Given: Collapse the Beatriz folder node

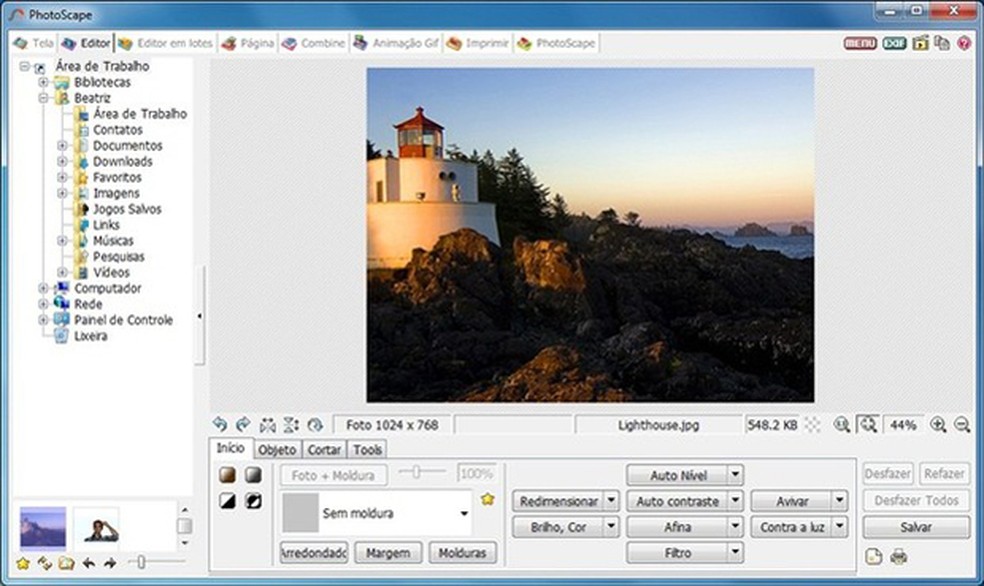Looking at the screenshot, I should point(43,99).
